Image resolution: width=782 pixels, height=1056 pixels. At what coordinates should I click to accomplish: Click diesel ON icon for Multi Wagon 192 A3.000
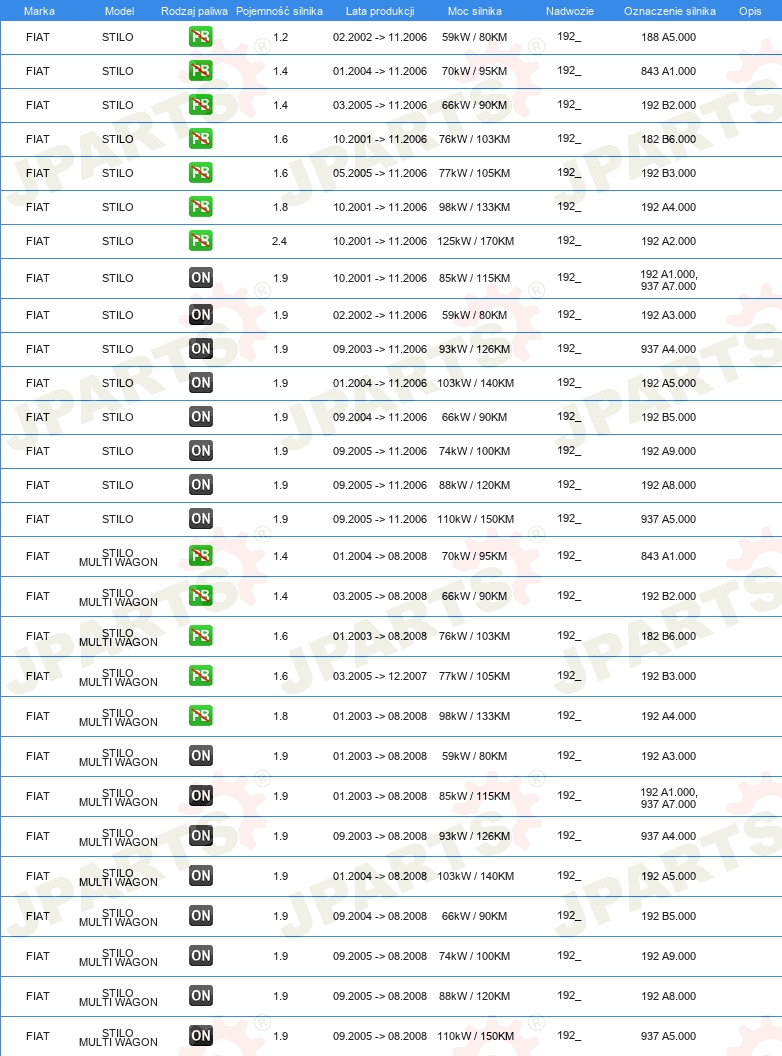(201, 756)
